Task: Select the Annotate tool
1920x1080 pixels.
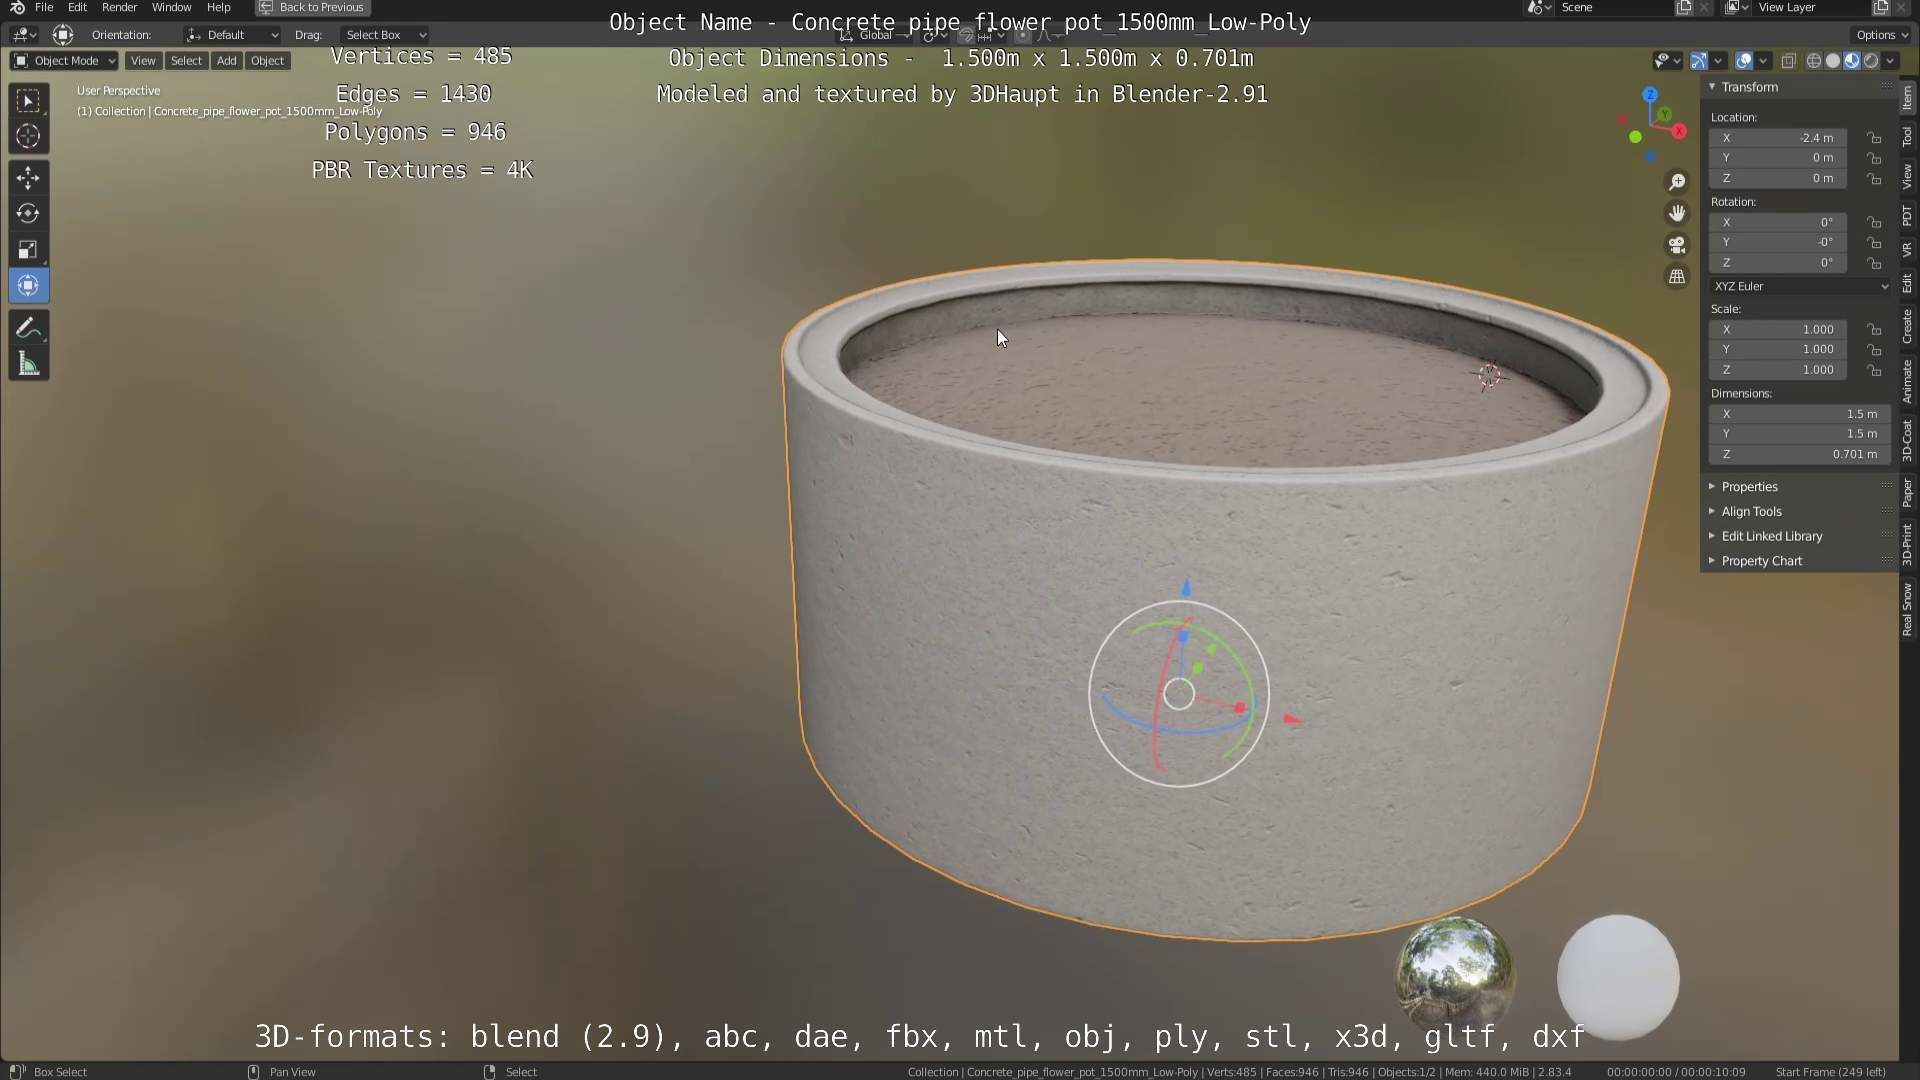Action: tap(28, 328)
